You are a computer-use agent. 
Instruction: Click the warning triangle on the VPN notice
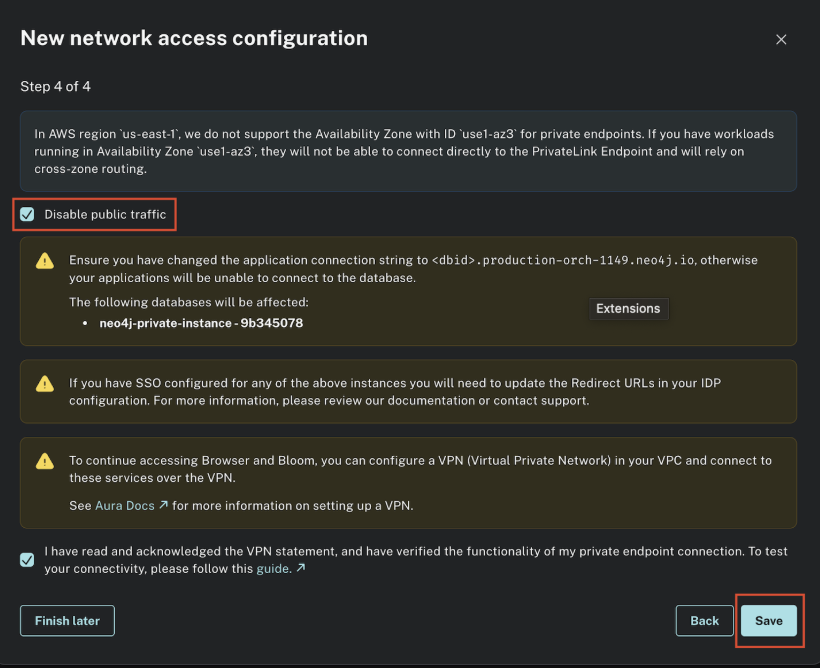[44, 461]
